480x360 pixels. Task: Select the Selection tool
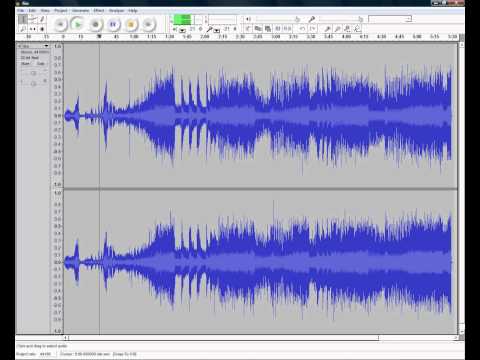tap(23, 20)
